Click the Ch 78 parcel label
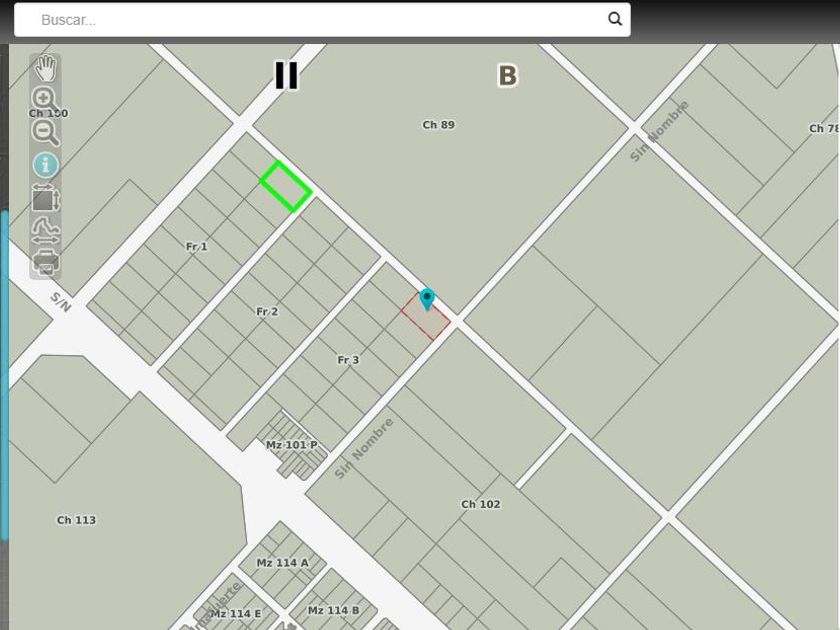 (823, 129)
